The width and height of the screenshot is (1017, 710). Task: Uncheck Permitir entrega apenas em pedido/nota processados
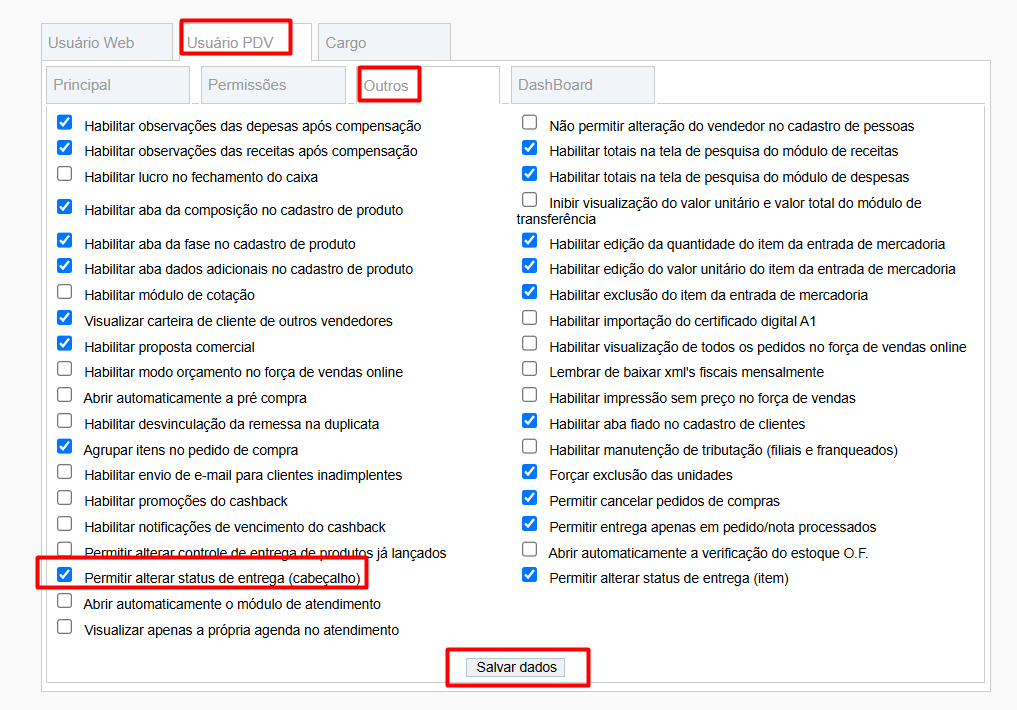pyautogui.click(x=529, y=523)
